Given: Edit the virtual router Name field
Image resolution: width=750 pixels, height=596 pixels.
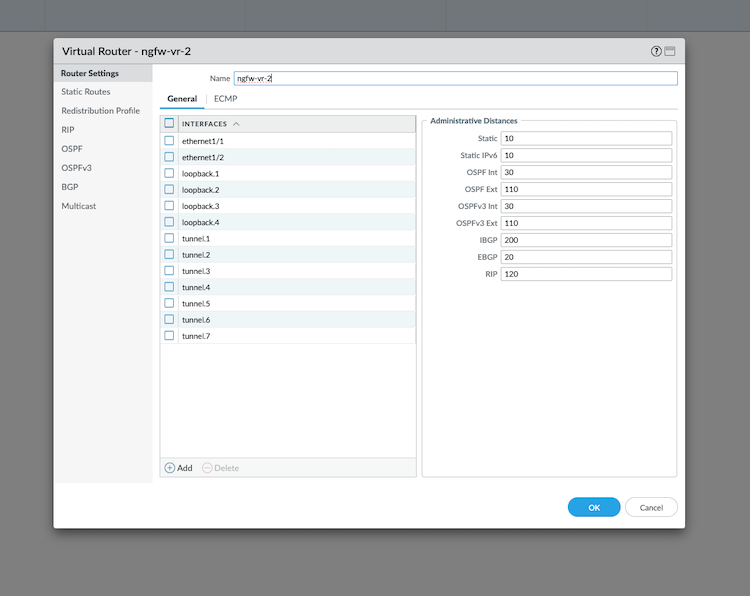Looking at the screenshot, I should [455, 78].
